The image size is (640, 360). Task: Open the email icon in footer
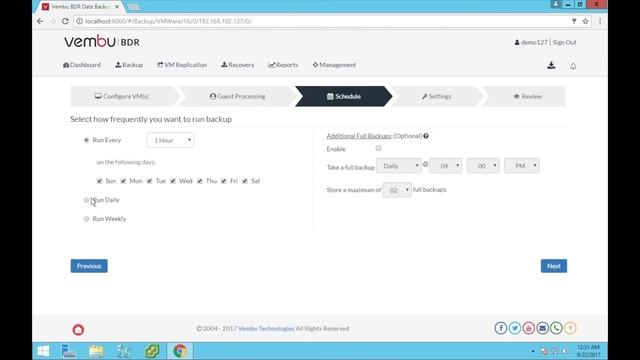coord(542,328)
